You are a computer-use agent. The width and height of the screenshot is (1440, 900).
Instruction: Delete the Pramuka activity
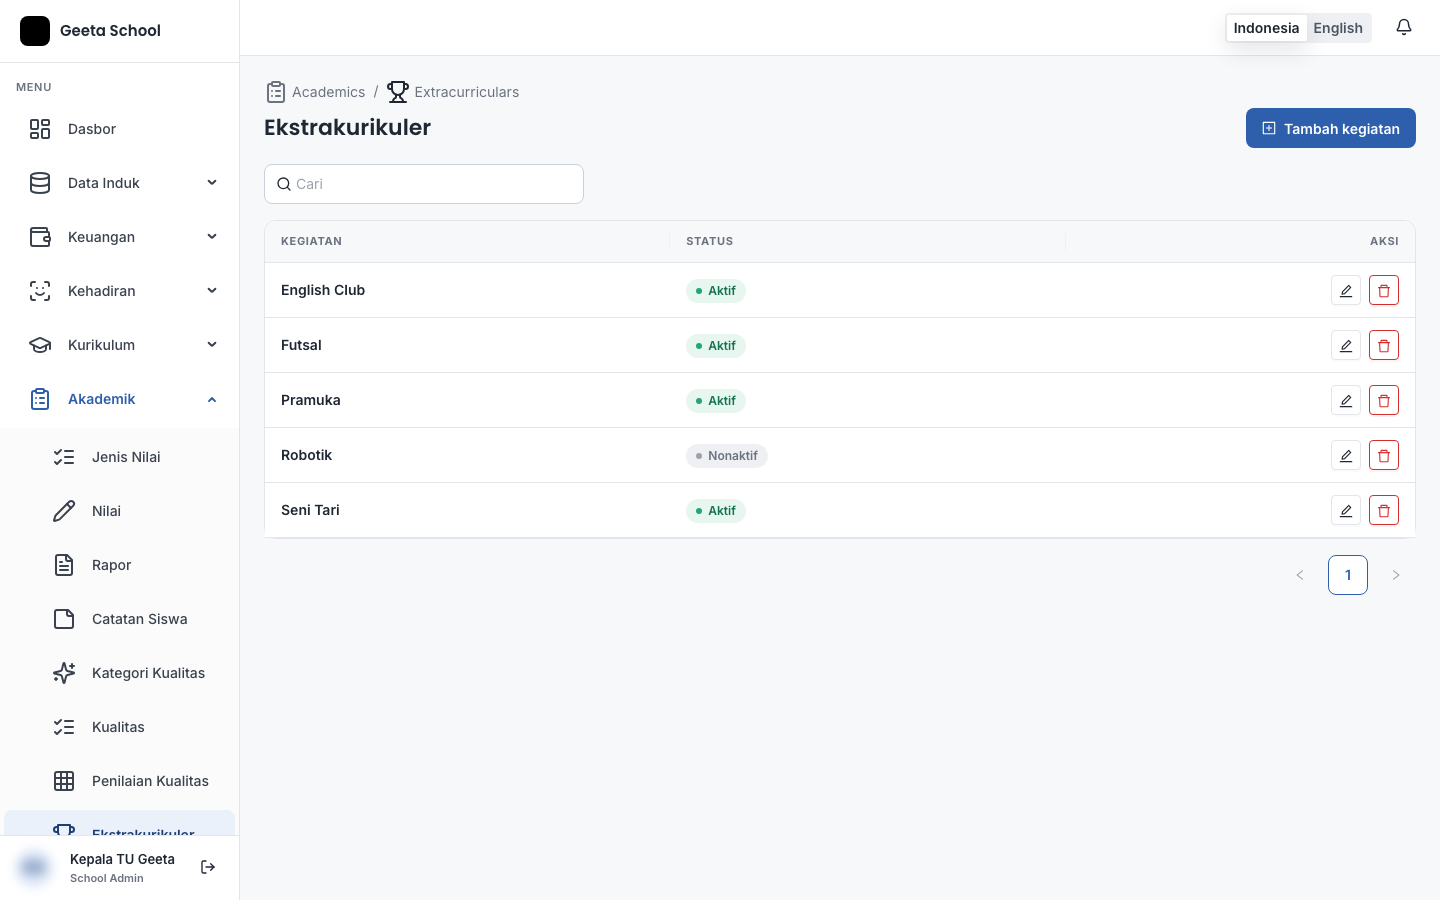click(x=1384, y=400)
